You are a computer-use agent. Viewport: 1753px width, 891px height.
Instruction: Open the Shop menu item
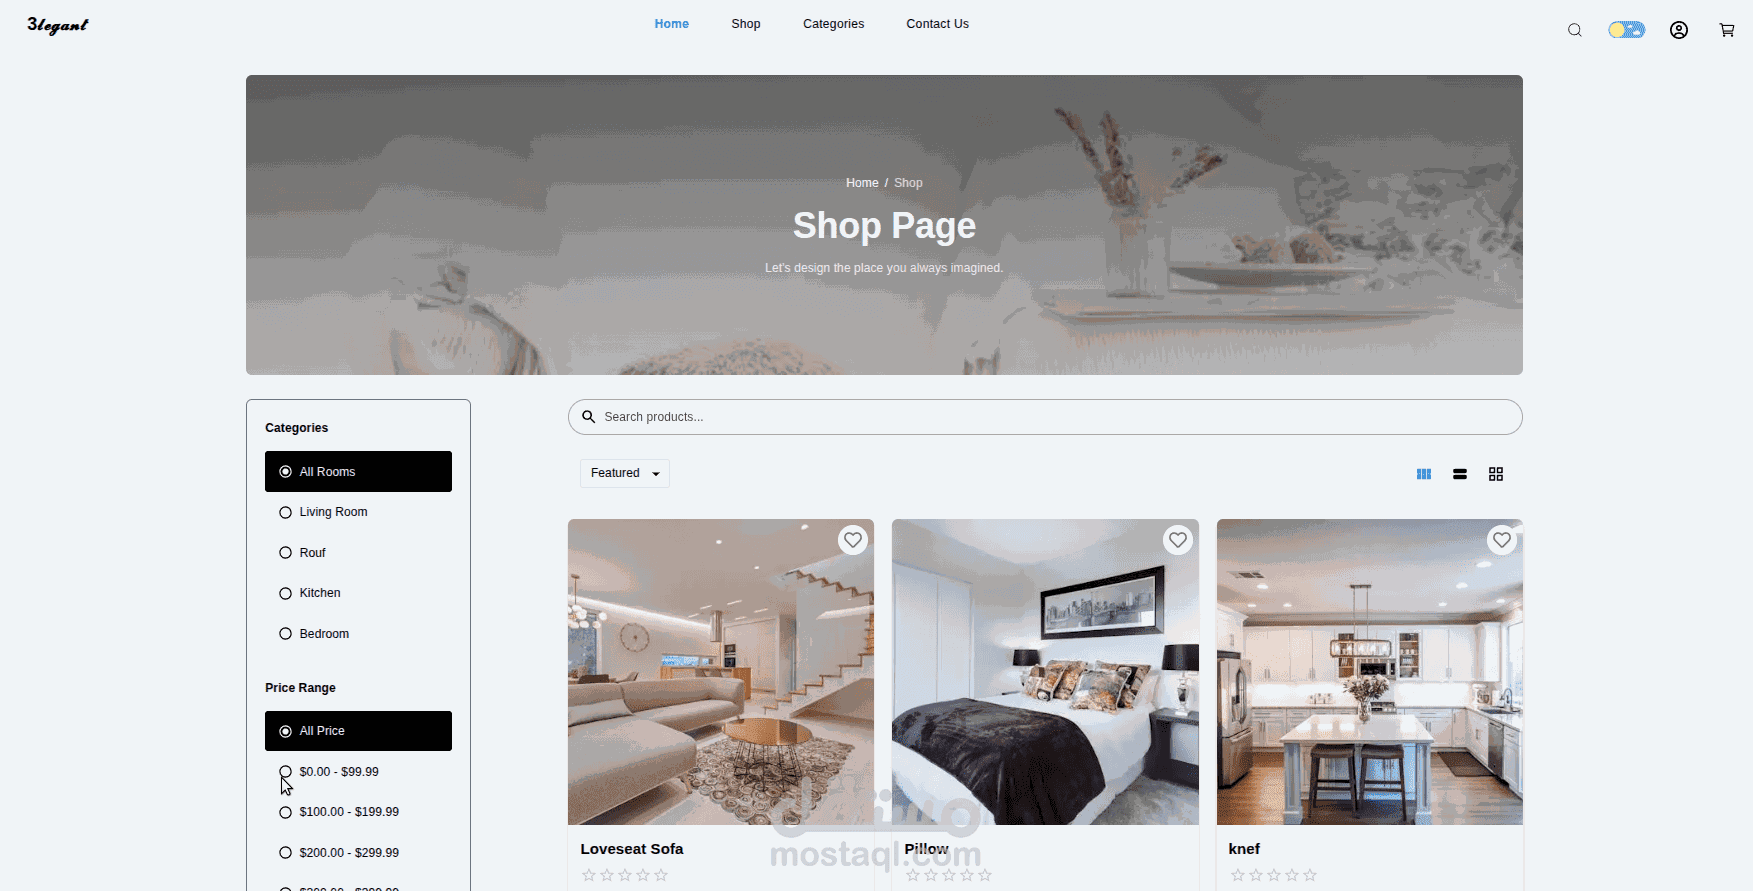pos(746,24)
